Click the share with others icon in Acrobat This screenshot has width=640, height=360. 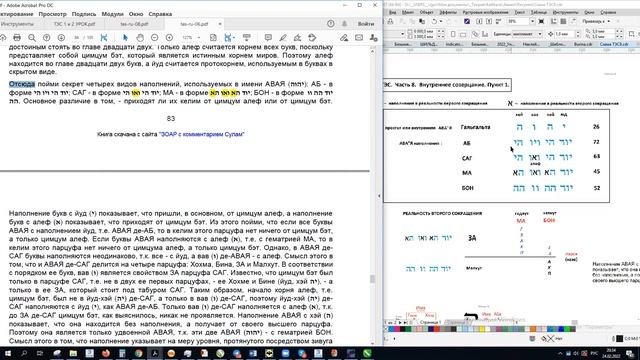coord(373,38)
